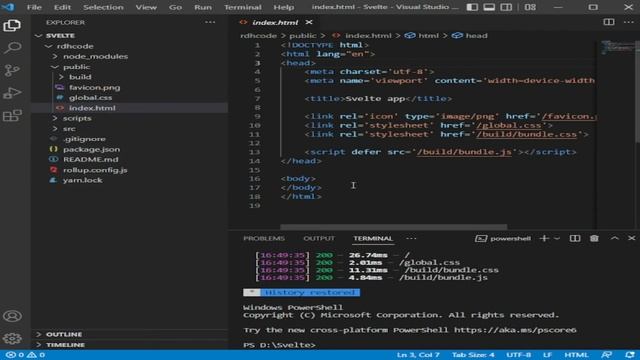This screenshot has width=640, height=360.
Task: Toggle the bottom panel layout icon
Action: coord(489,7)
